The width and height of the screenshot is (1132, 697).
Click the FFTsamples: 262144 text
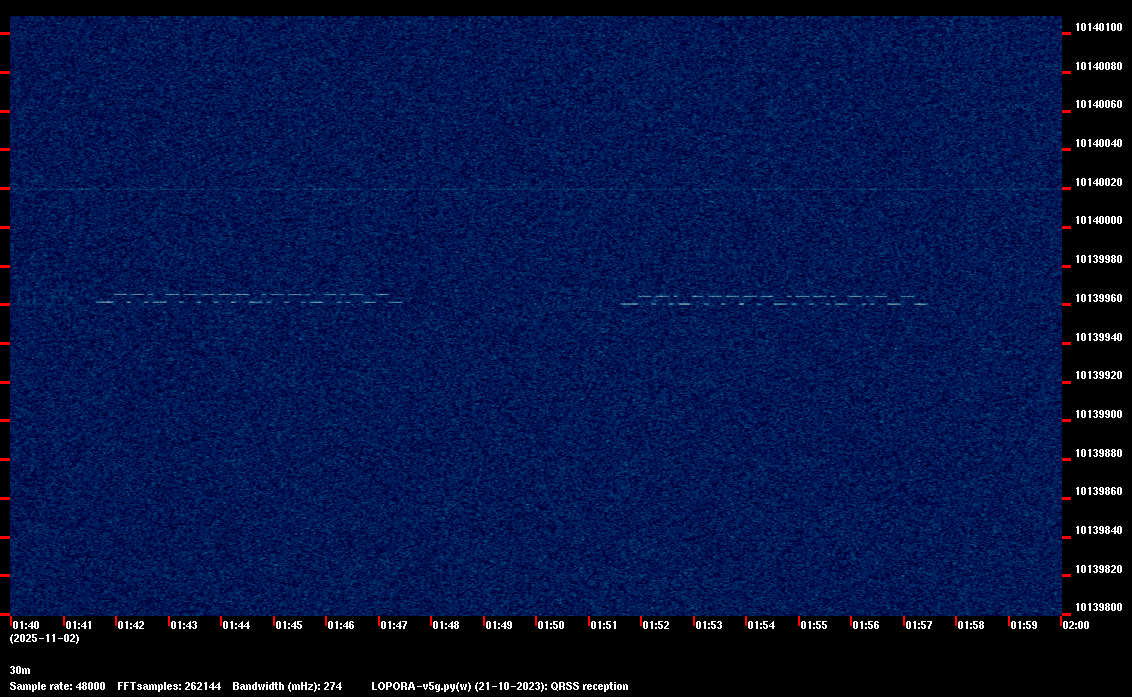[x=170, y=686]
